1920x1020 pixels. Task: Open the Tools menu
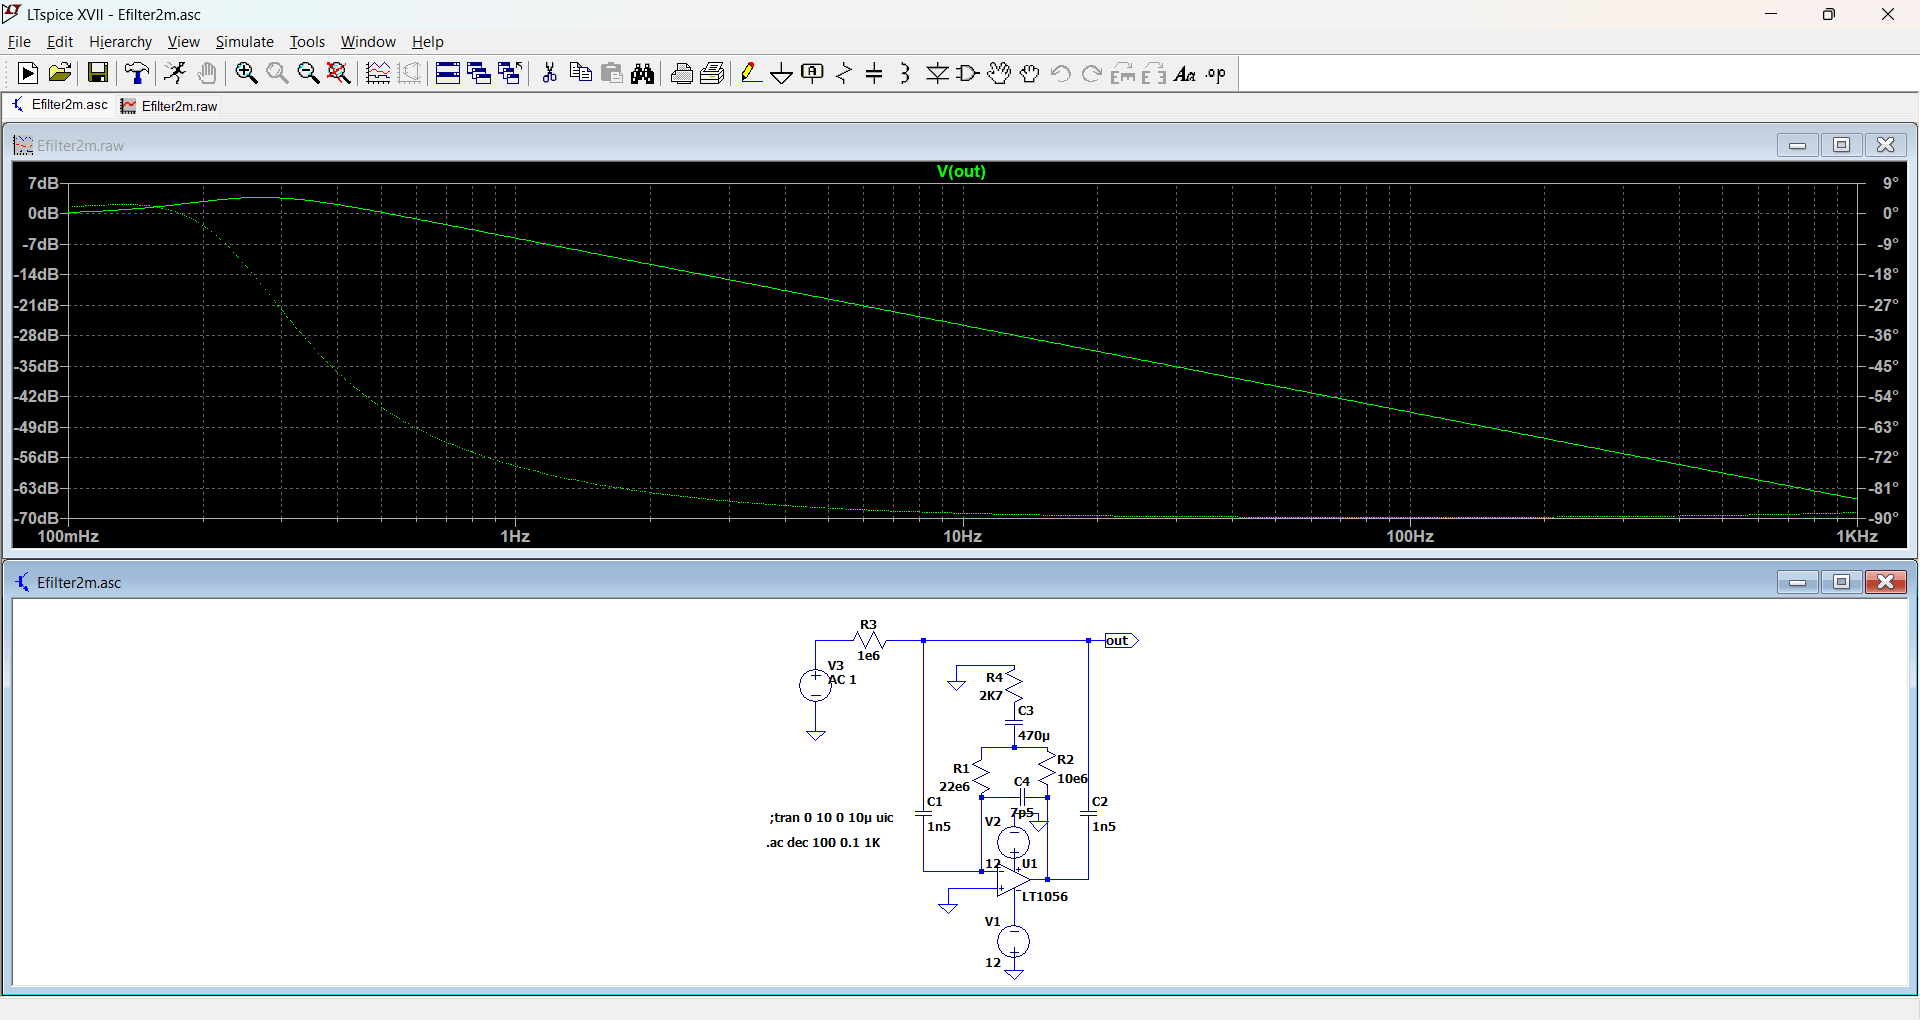307,42
